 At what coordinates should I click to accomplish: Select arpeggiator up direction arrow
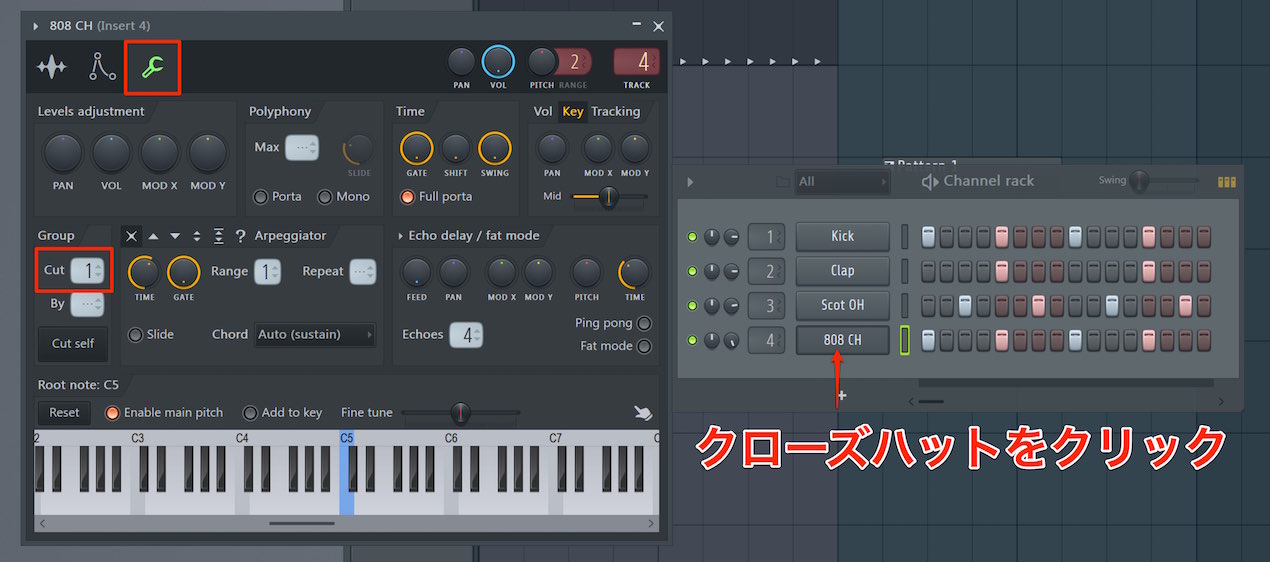pyautogui.click(x=153, y=236)
